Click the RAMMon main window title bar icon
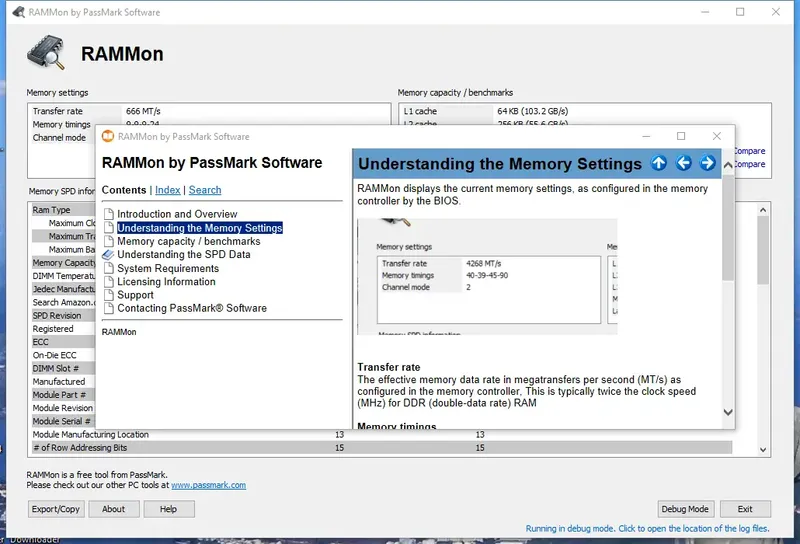Viewport: 800px width, 544px height. (18, 12)
